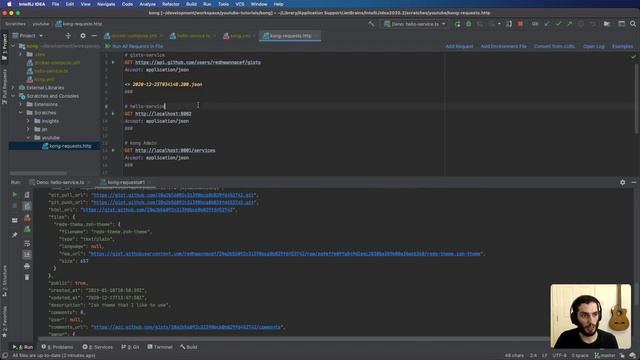Screen dimensions: 640x360
Task: Open the Services tool window tab
Action: point(98,347)
